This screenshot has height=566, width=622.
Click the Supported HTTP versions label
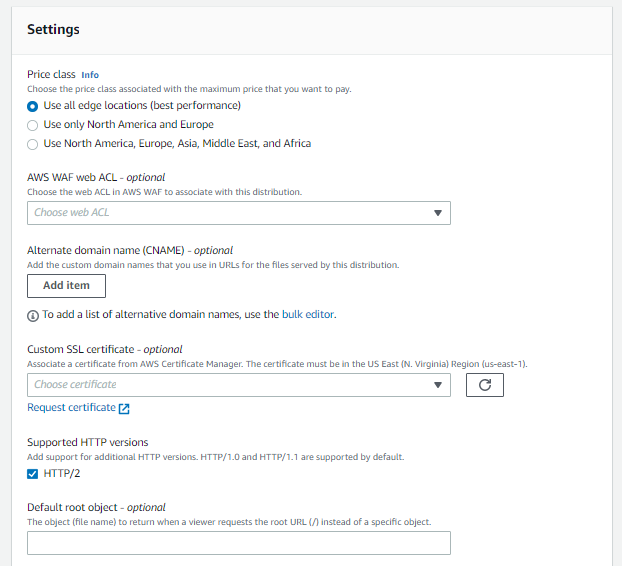click(88, 442)
